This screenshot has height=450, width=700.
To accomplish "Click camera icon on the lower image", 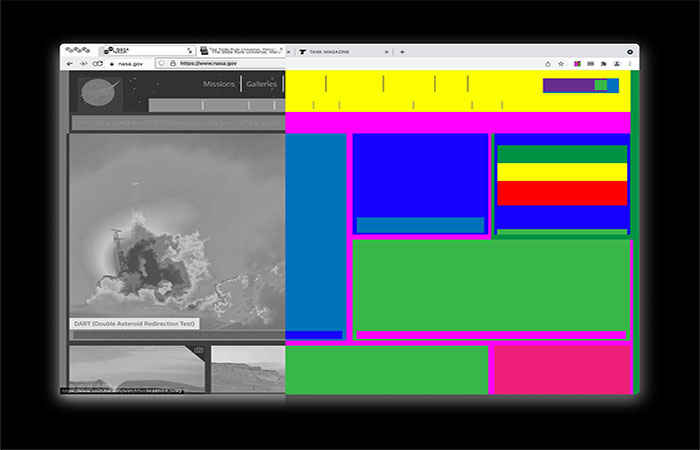I will pos(198,351).
